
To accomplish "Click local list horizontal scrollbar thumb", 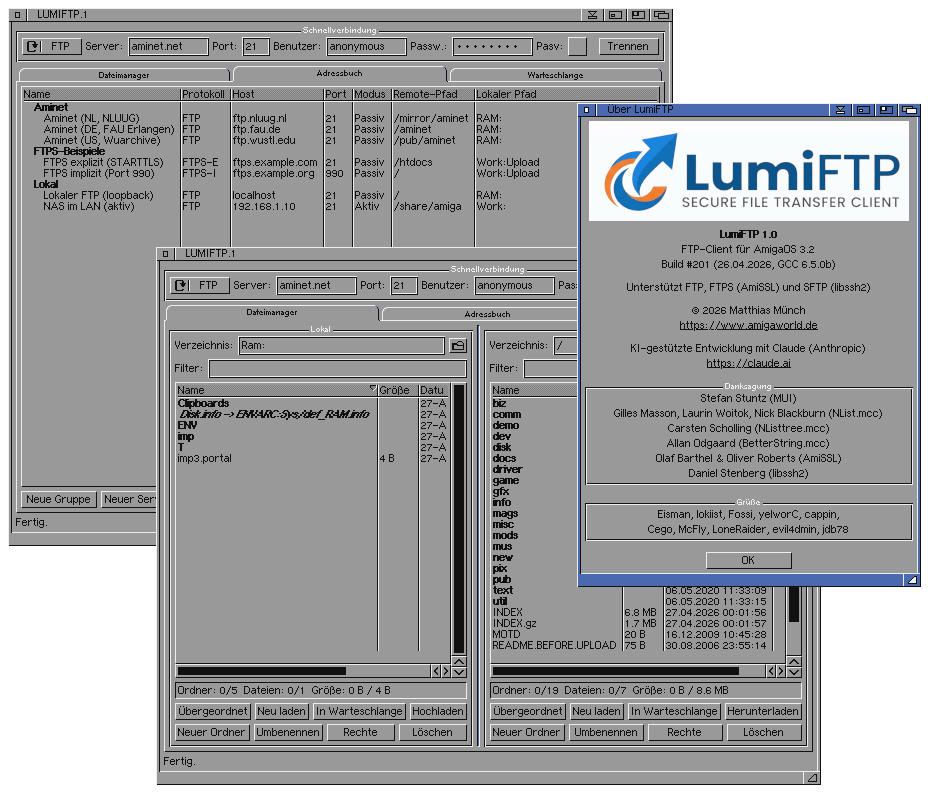I will click(262, 671).
